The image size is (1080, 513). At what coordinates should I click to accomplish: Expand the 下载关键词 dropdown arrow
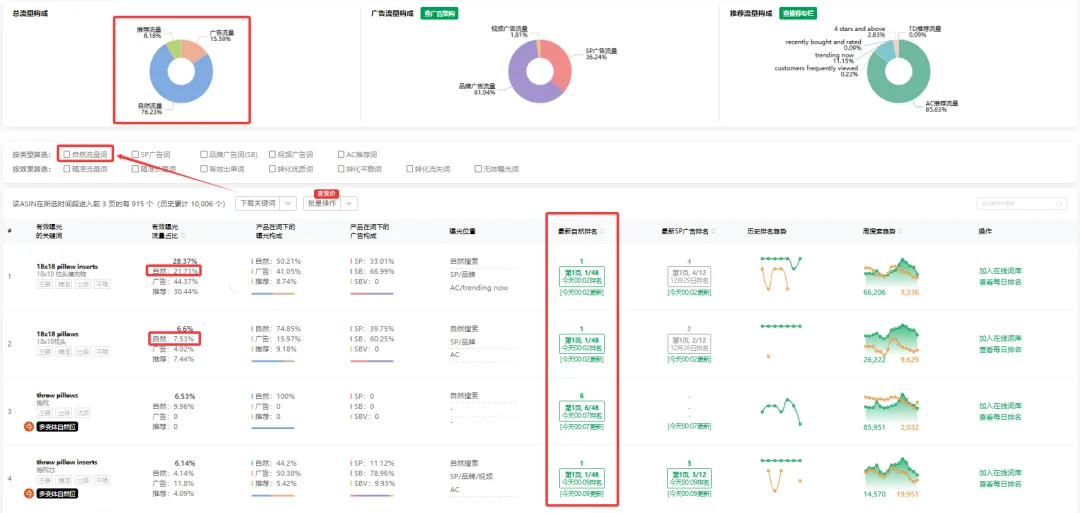[289, 203]
